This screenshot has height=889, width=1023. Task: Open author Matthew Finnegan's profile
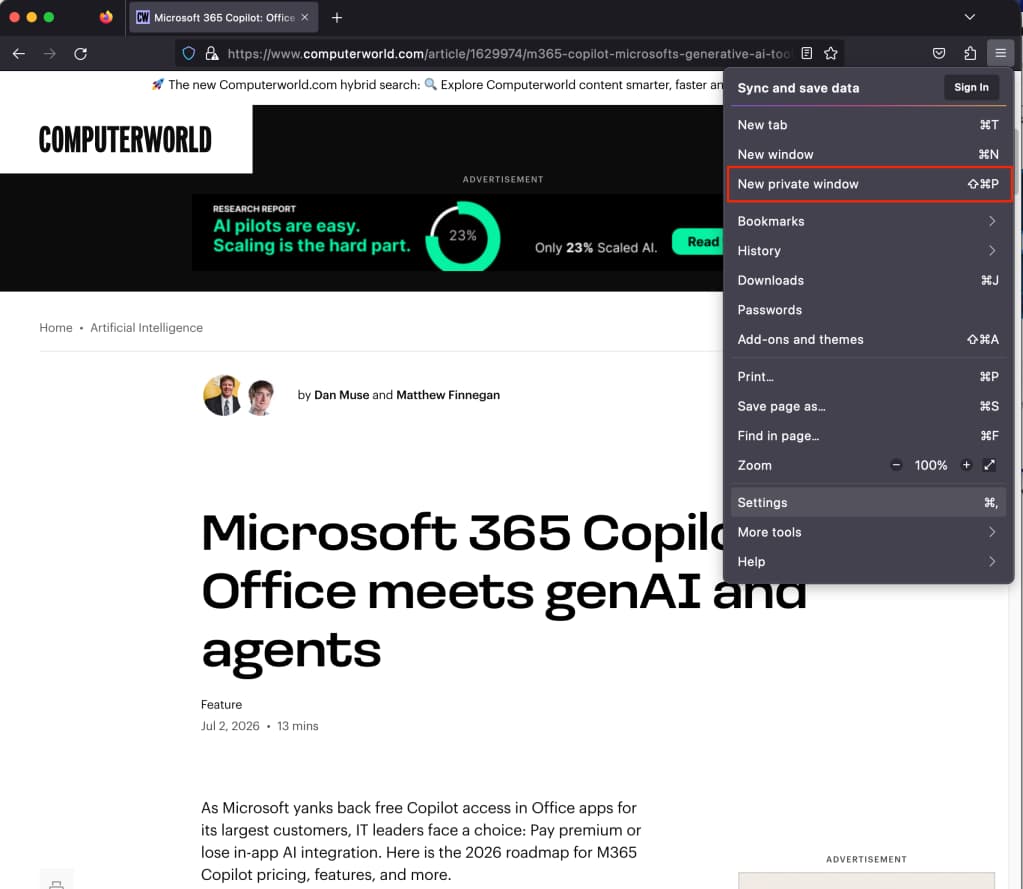[448, 395]
